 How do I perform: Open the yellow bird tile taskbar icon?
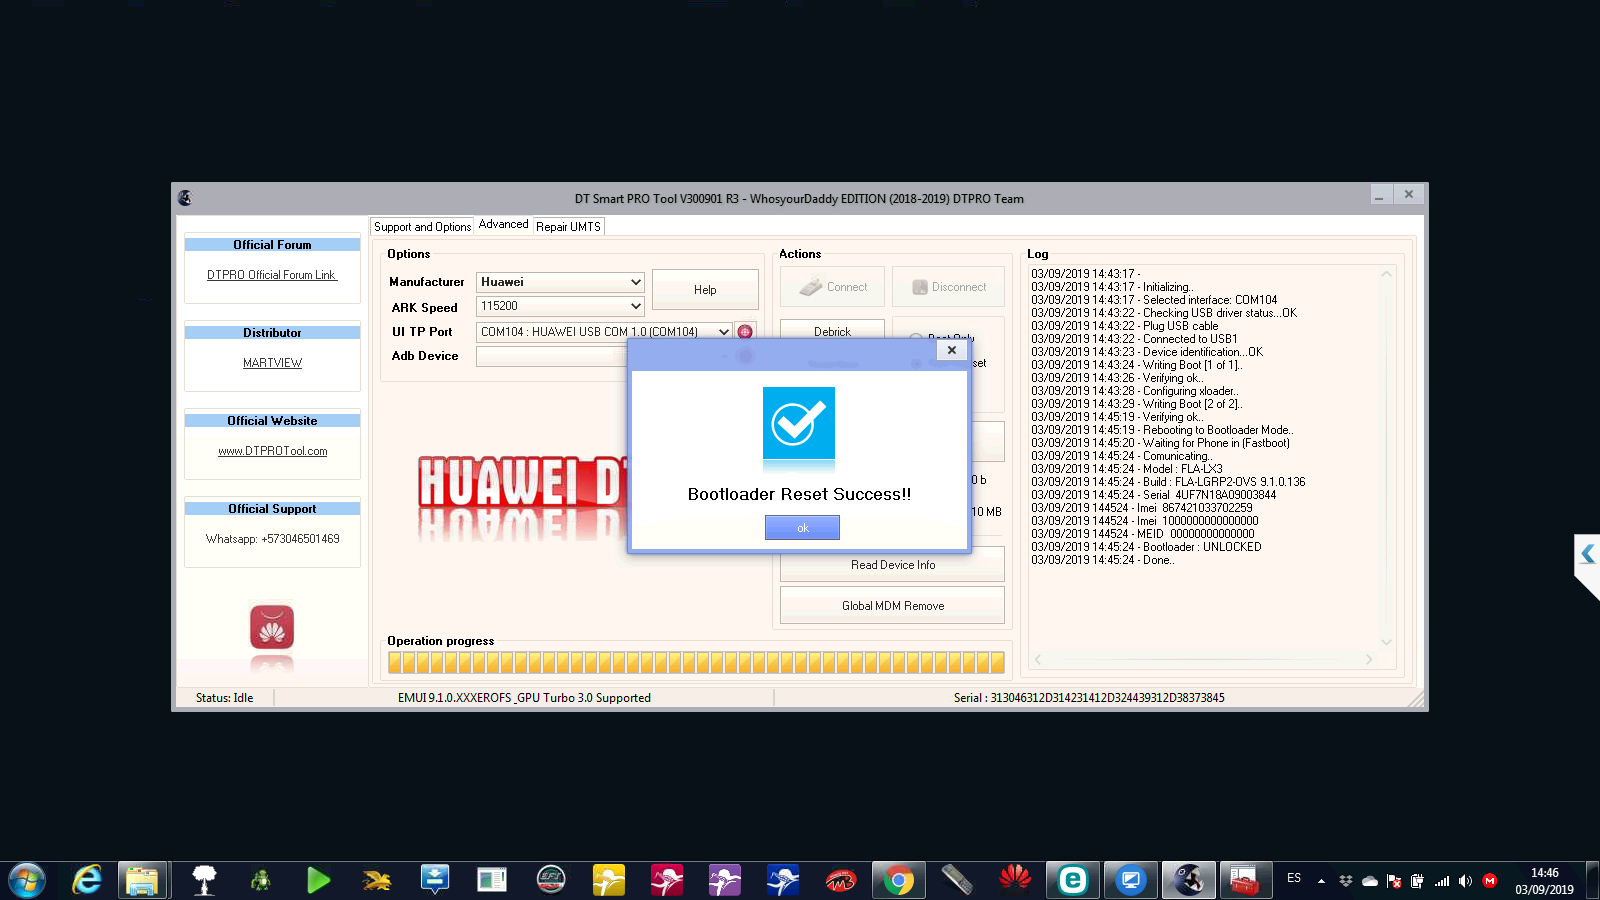(x=609, y=880)
